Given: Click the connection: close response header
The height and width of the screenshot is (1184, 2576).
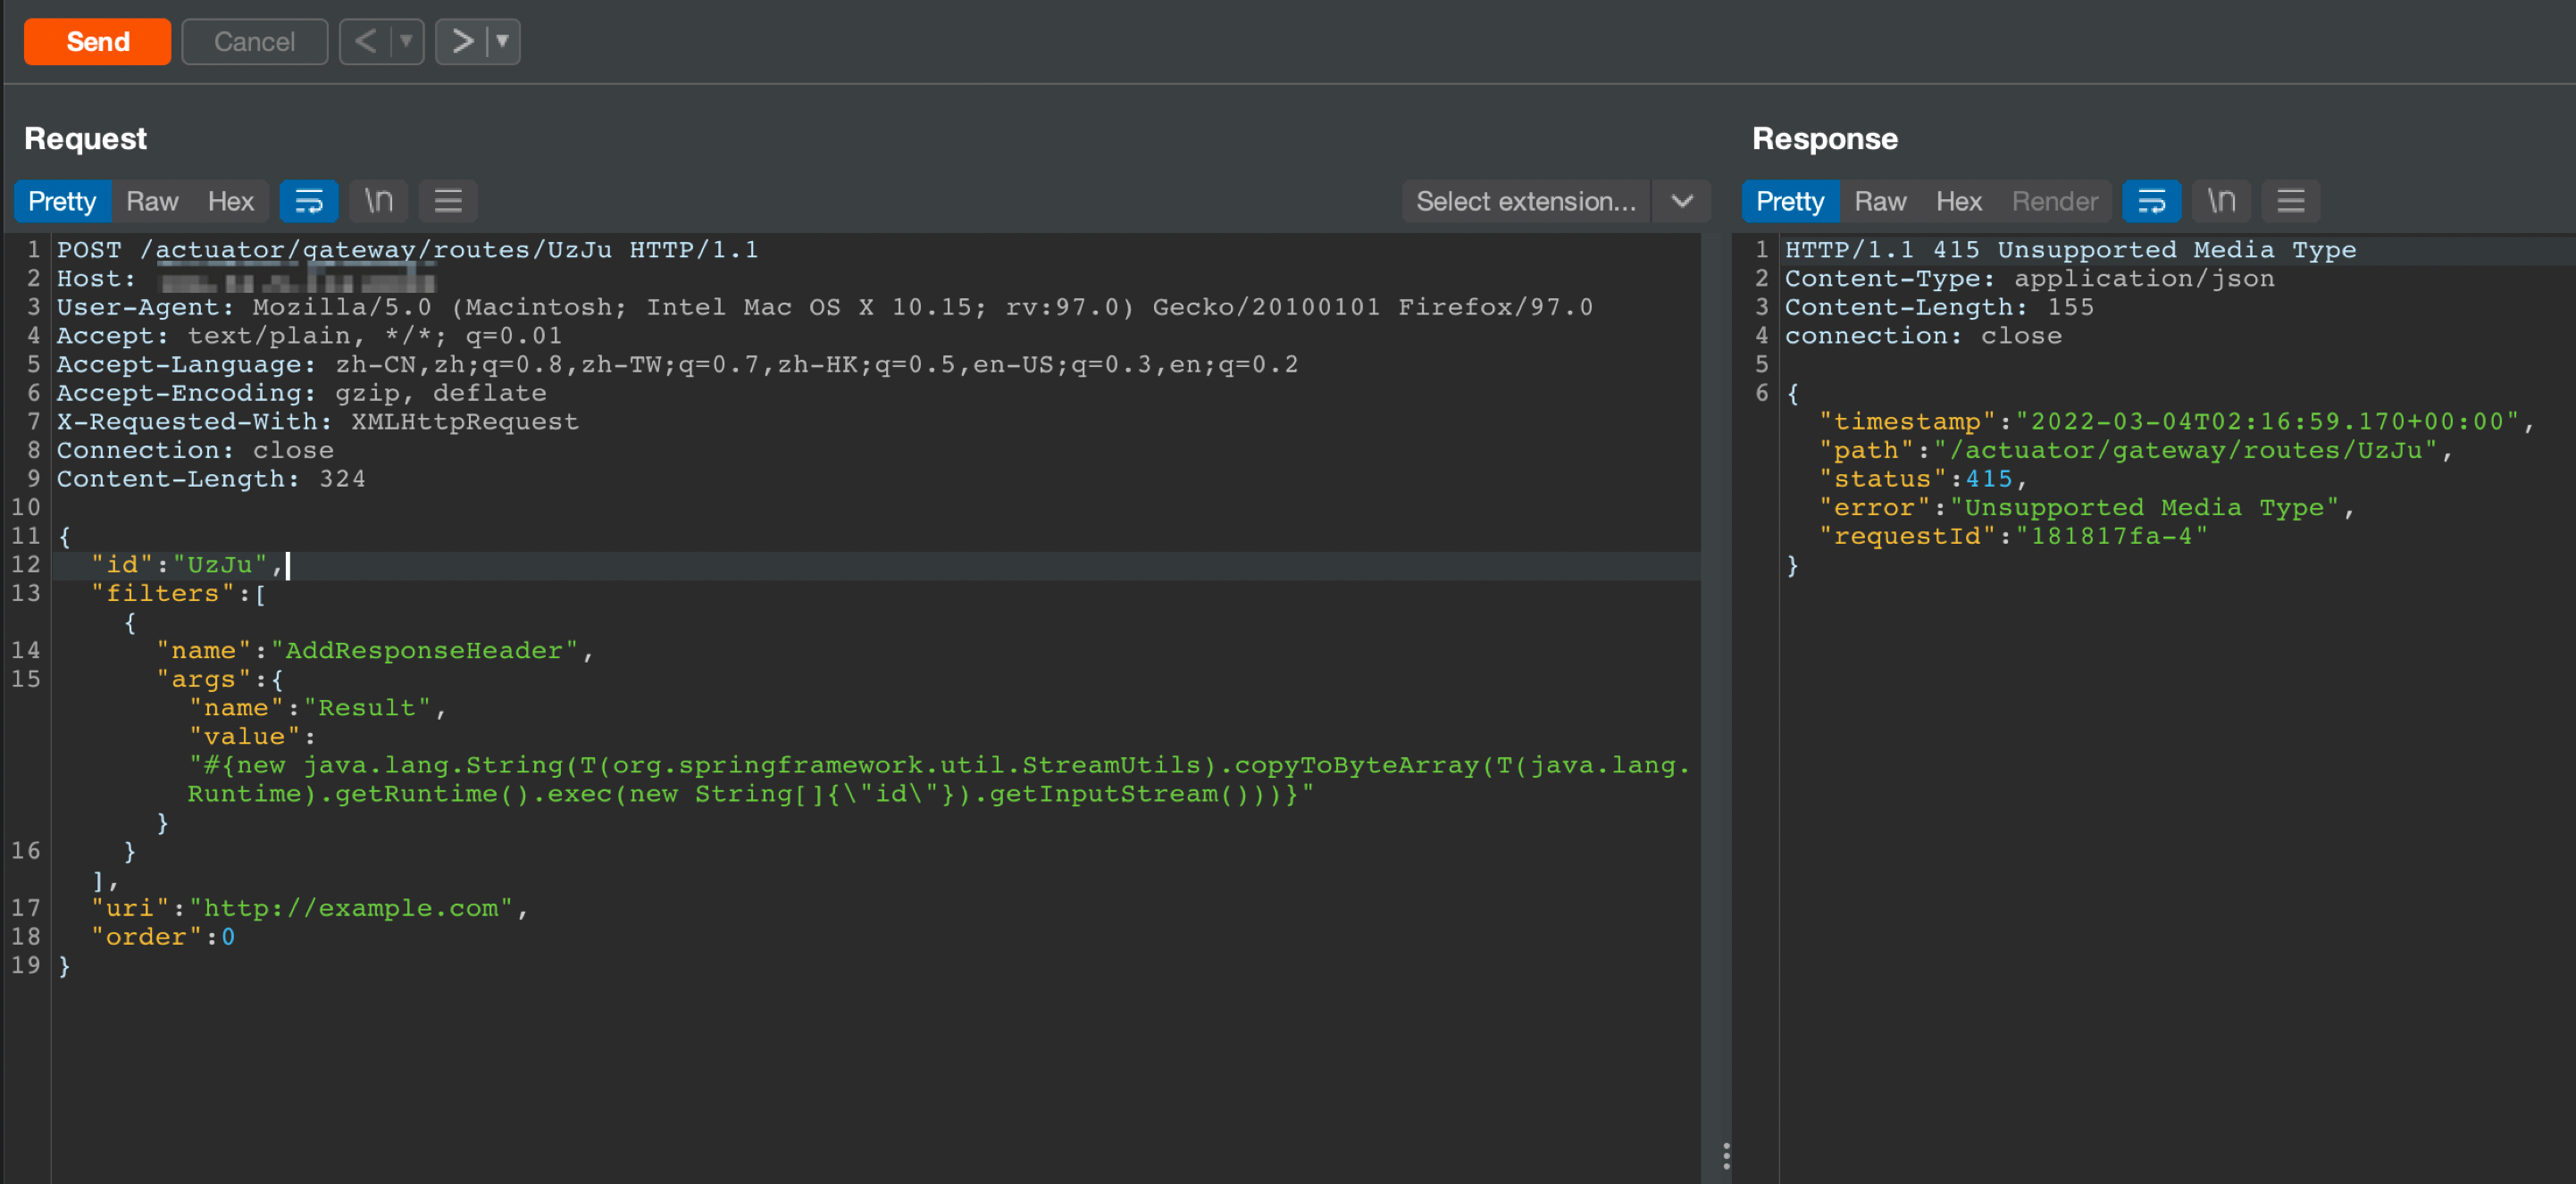Looking at the screenshot, I should click(x=1923, y=336).
